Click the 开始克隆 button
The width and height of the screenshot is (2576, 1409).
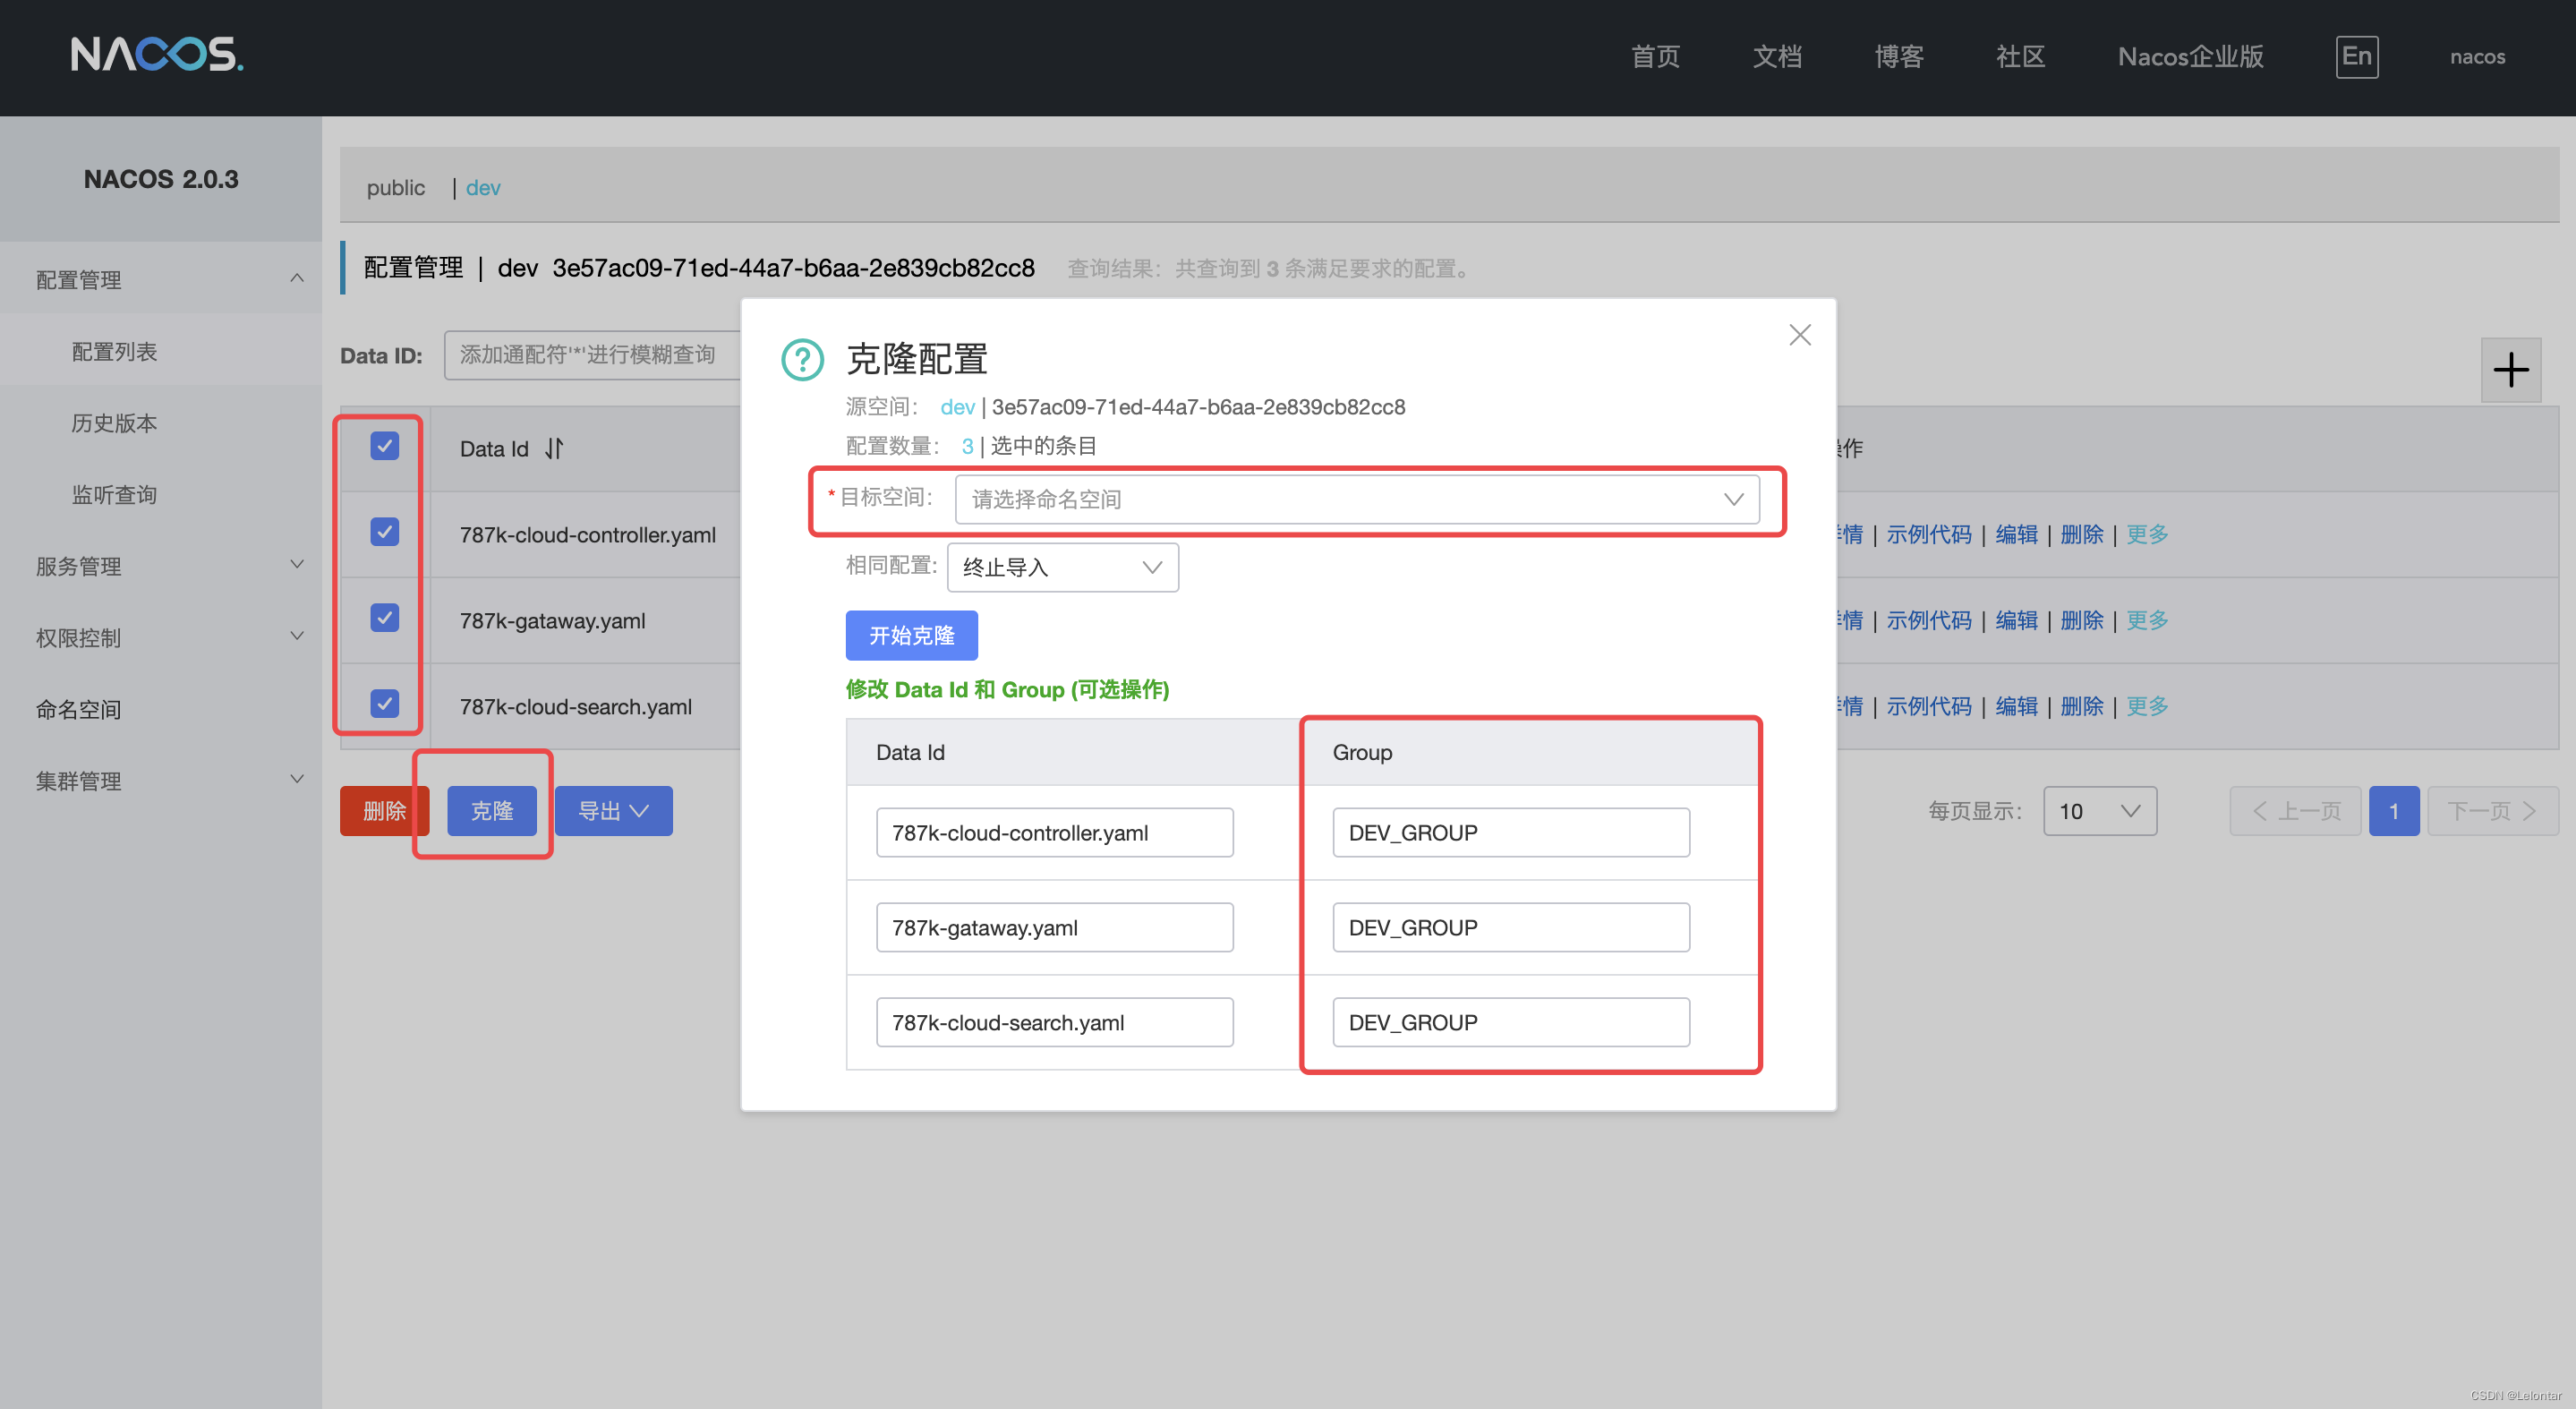(911, 635)
